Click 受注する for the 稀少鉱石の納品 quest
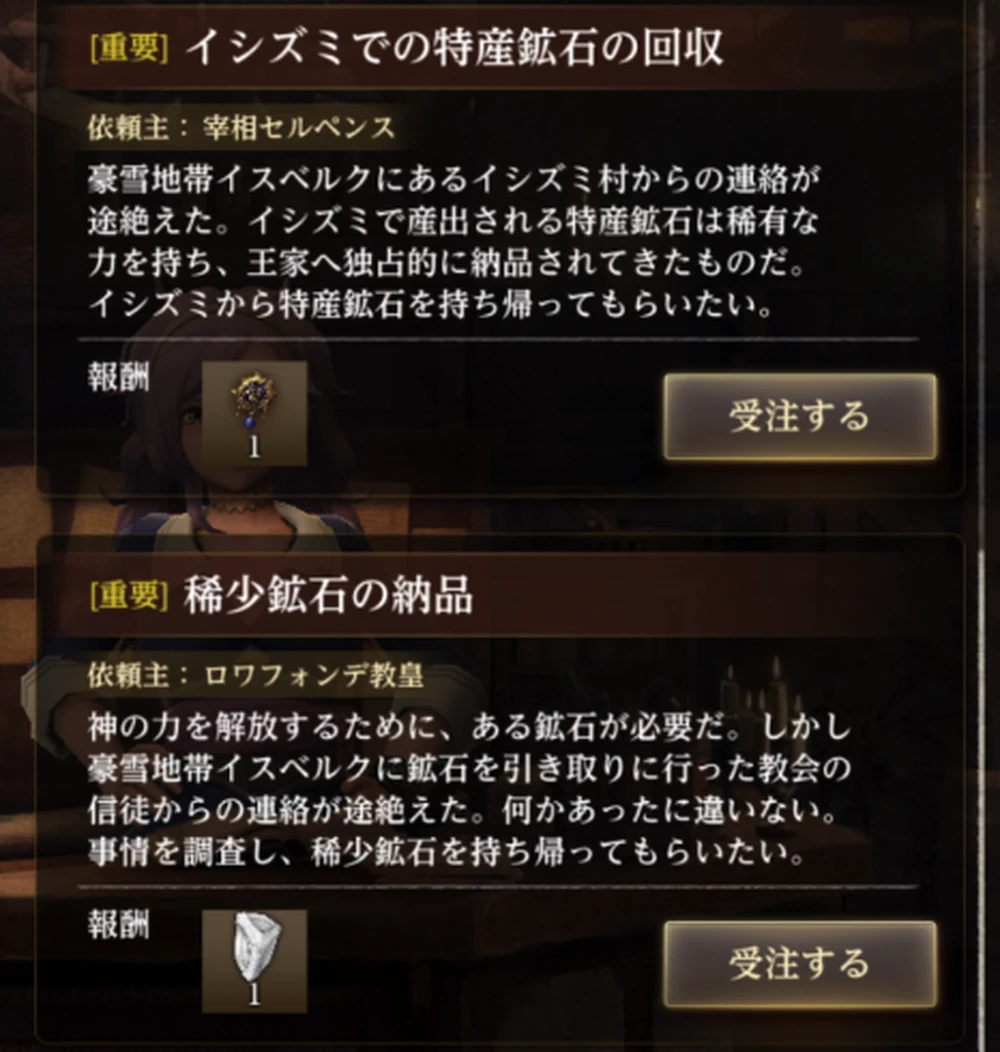This screenshot has width=1000, height=1052. tap(800, 964)
